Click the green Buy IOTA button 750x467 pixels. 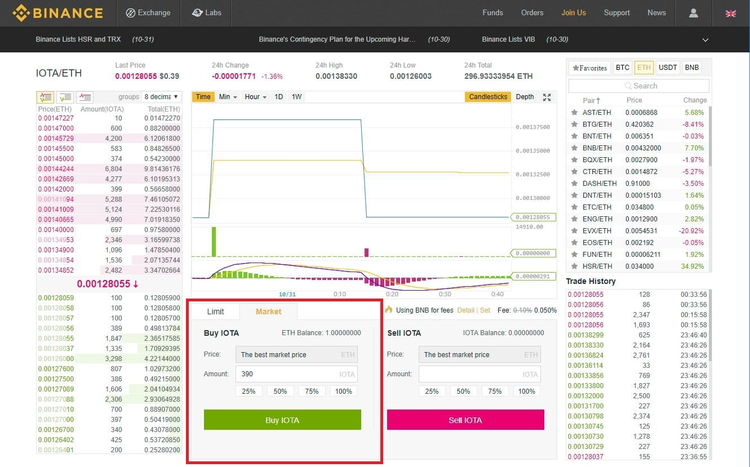click(x=282, y=420)
